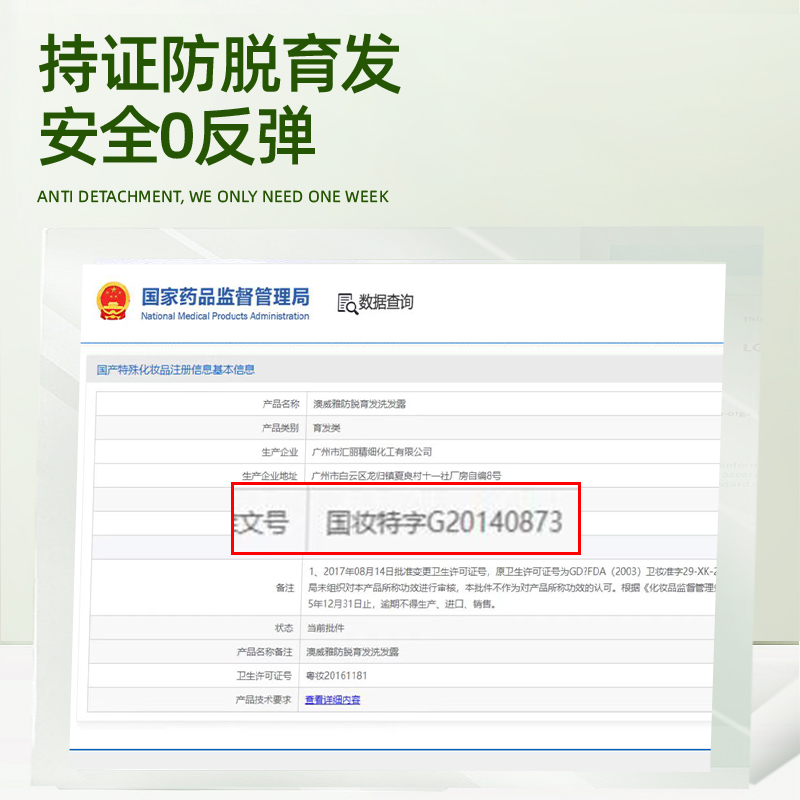
Task: Select 广州市汇丽精细化工有限公司 company name
Action: 372,452
